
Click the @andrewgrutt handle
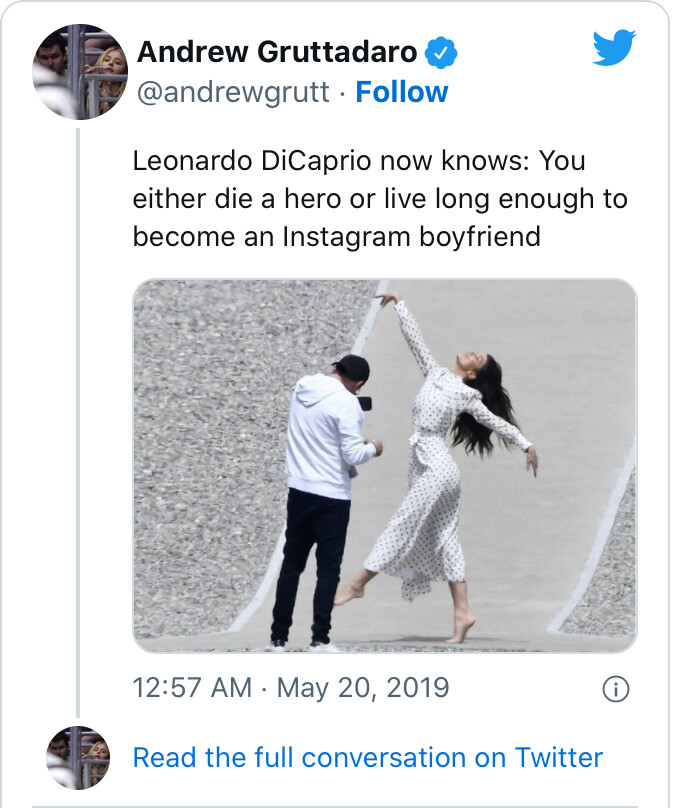231,92
